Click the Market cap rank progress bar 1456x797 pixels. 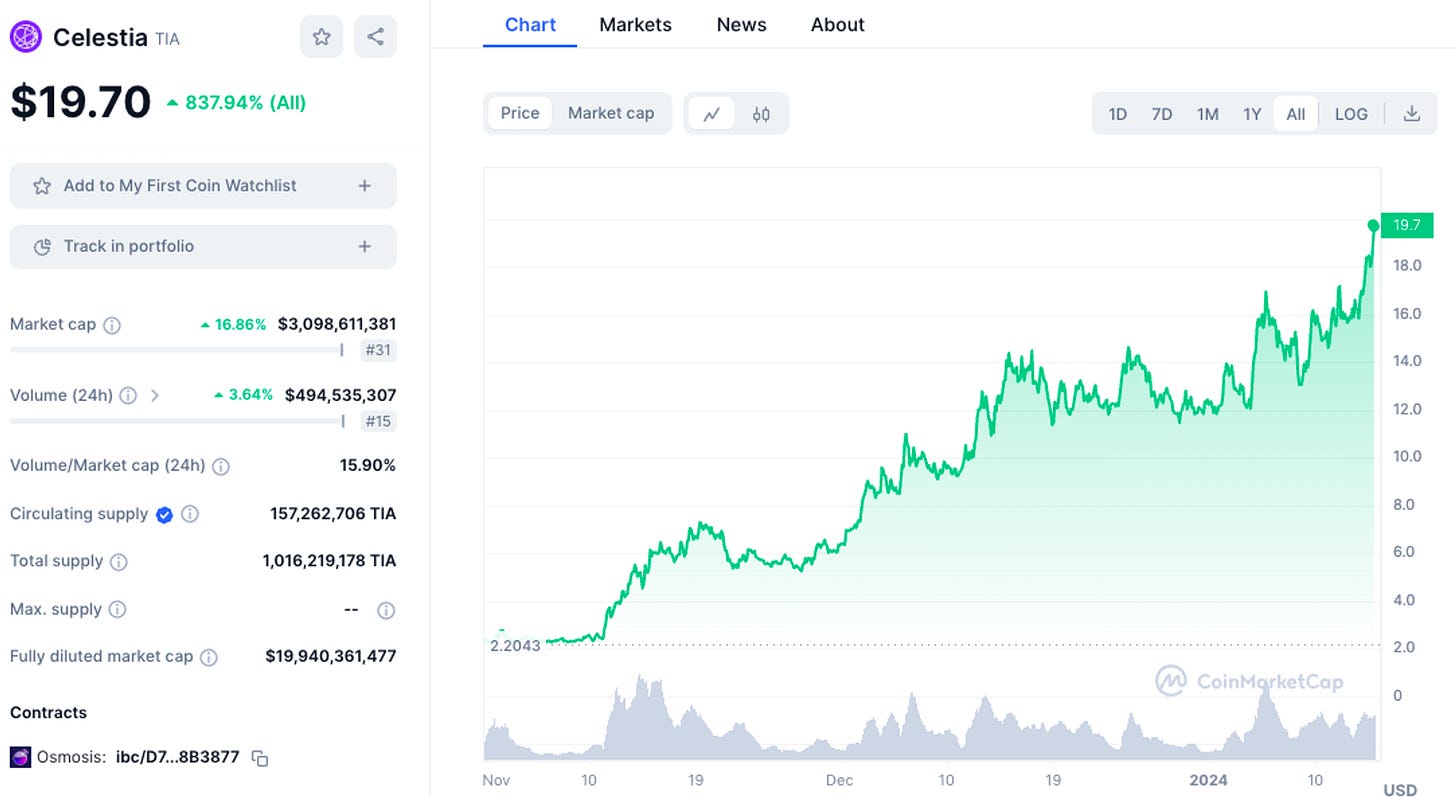coord(177,350)
